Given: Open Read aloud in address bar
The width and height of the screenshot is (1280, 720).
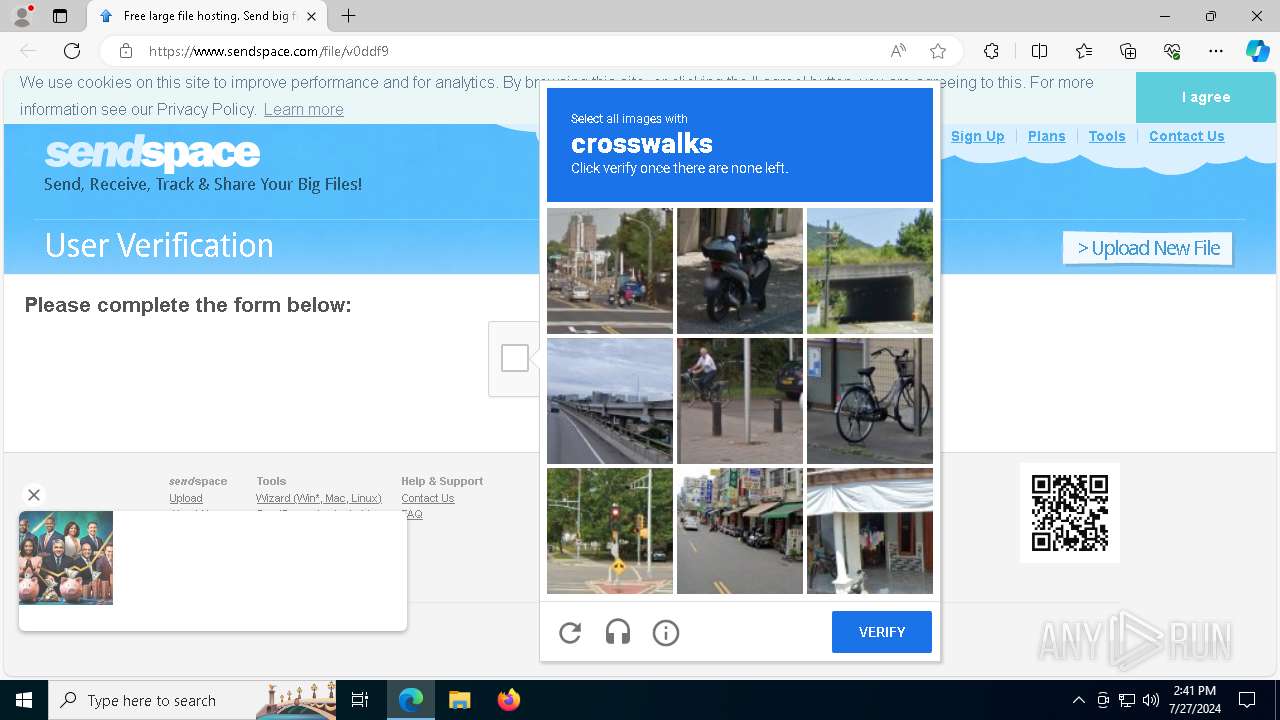Looking at the screenshot, I should [898, 51].
